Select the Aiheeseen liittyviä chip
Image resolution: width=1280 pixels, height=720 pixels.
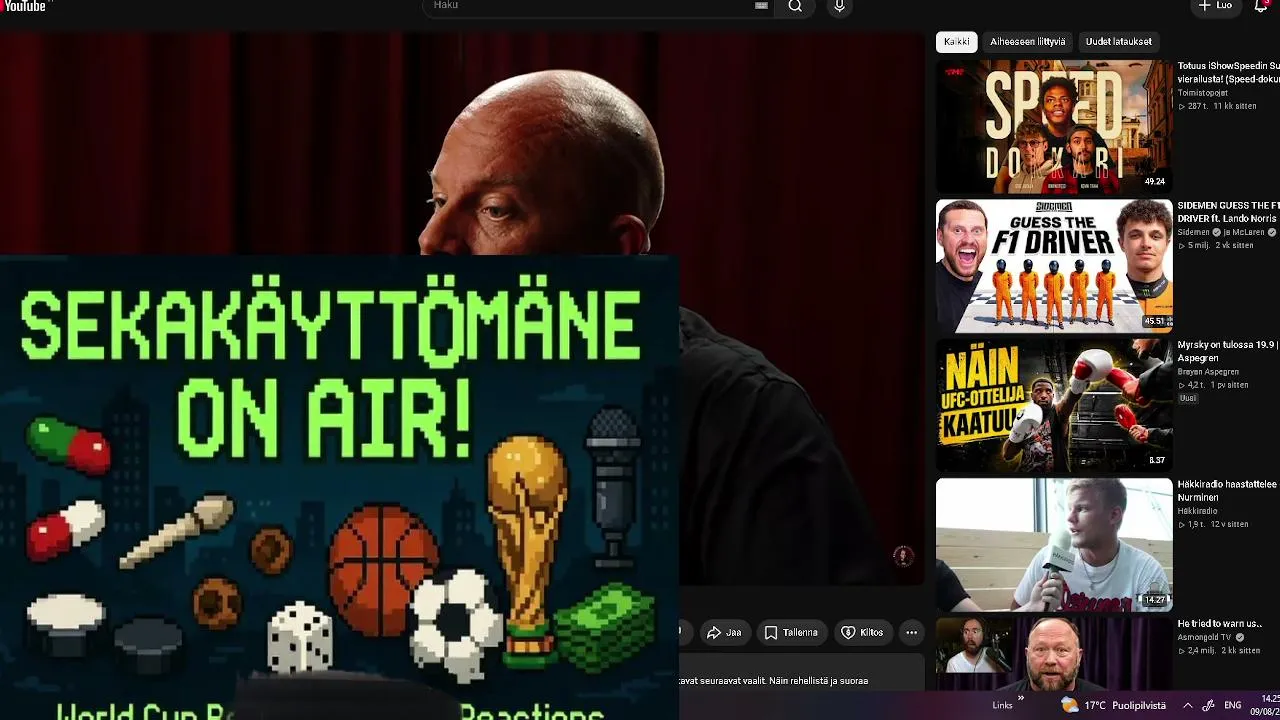(1027, 42)
